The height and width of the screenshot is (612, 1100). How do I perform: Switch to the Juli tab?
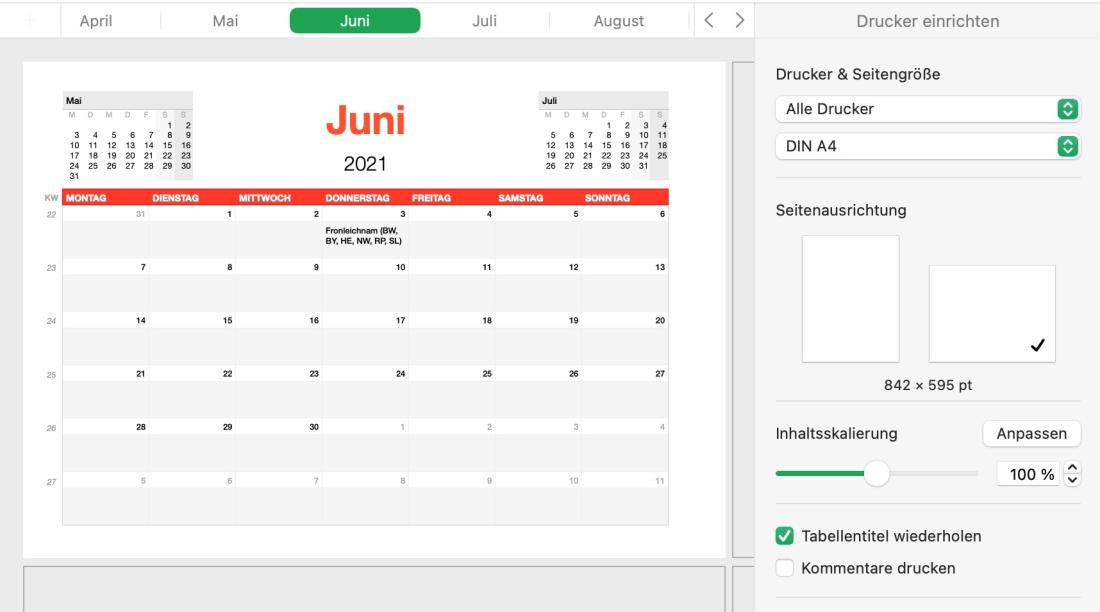[484, 18]
